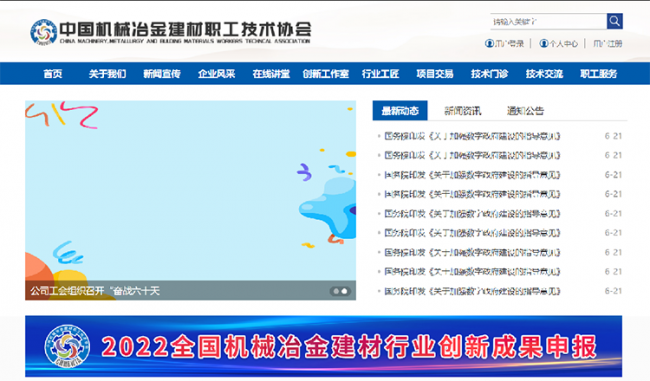This screenshot has height=381, width=650.
Task: Select the first carousel indicator dot
Action: (x=336, y=291)
